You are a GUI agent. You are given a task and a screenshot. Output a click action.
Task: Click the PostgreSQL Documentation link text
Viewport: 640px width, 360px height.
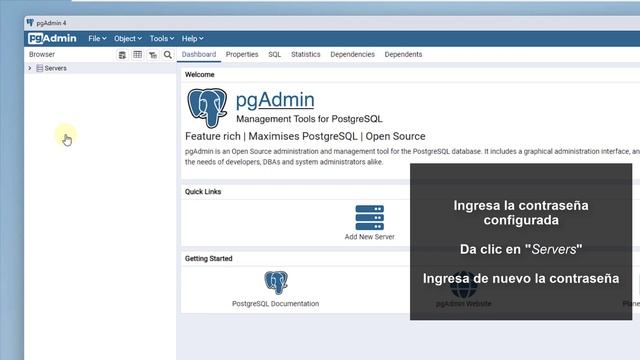[x=276, y=304]
